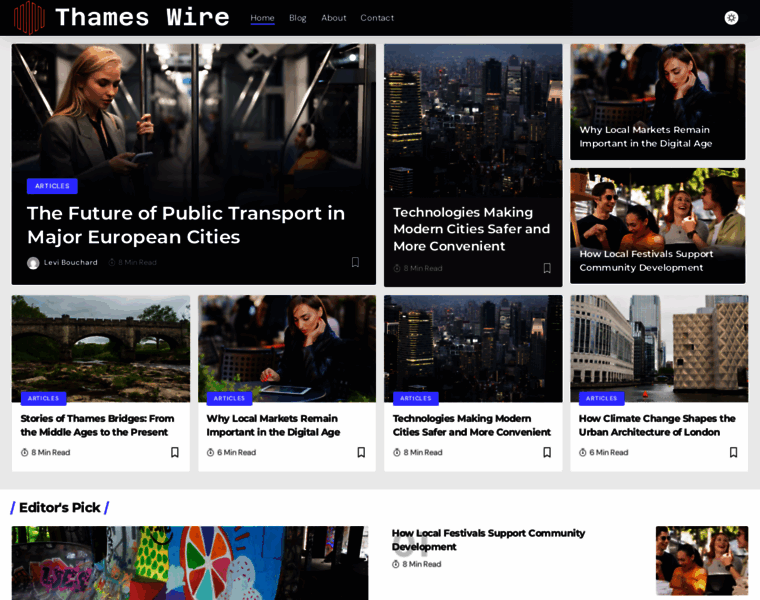Click the Thames Wire site title
The height and width of the screenshot is (600, 760).
click(x=142, y=17)
